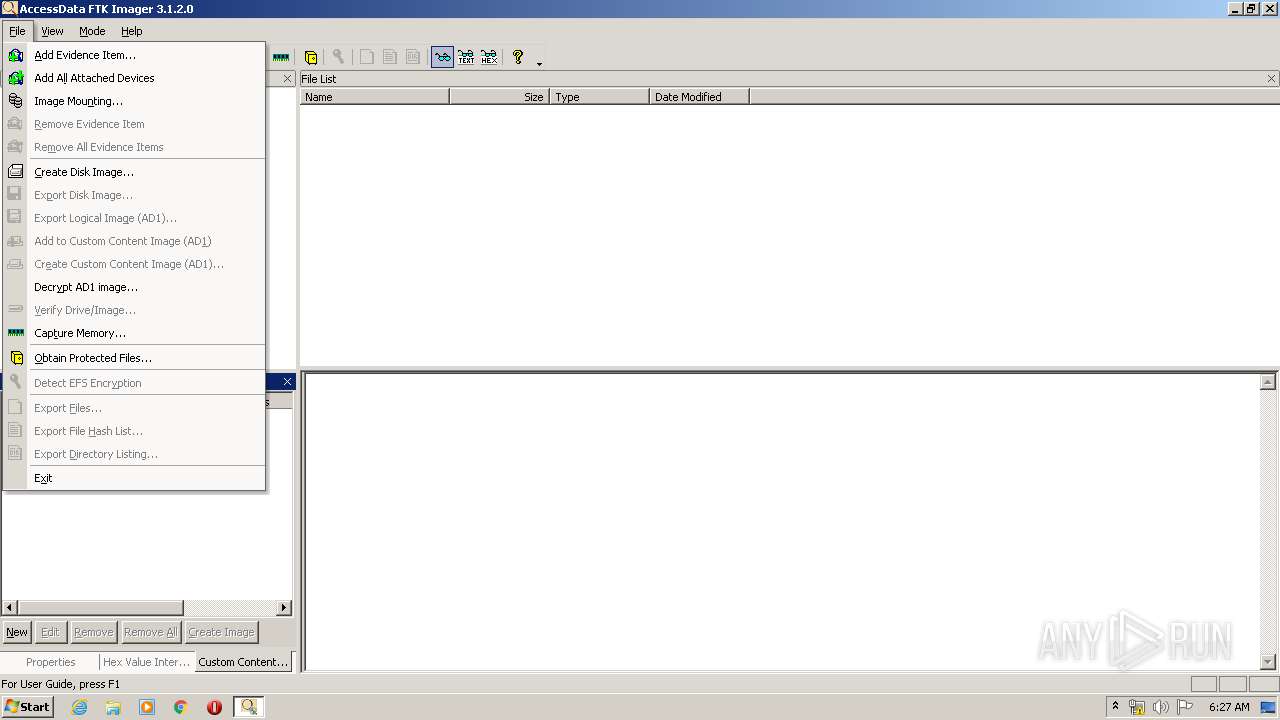The height and width of the screenshot is (720, 1280).
Task: Click the Capture Memory chip menu icon
Action: tap(15, 333)
